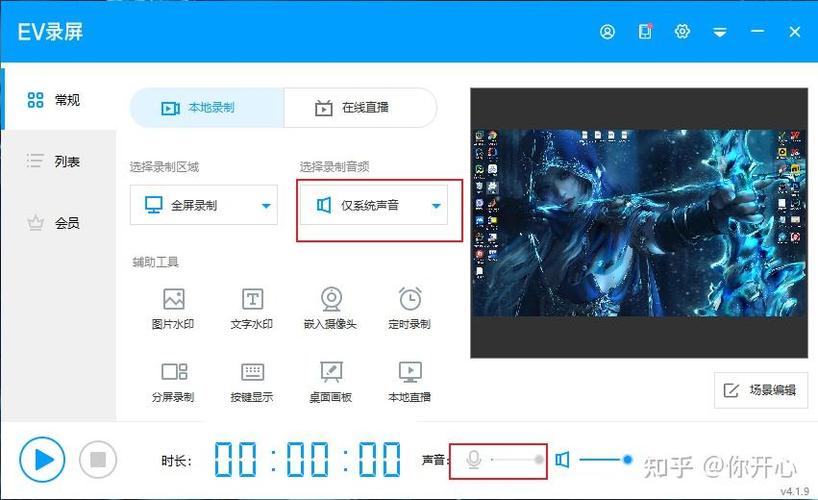Open the 分屏录制 split-screen tool

click(x=173, y=382)
